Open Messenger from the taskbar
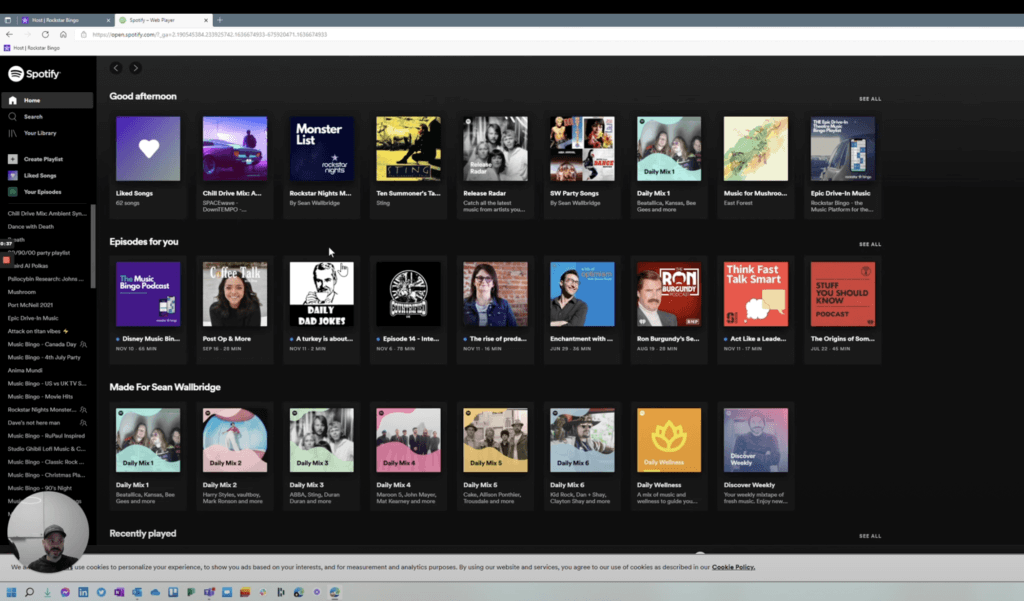1024x601 pixels. [65, 592]
